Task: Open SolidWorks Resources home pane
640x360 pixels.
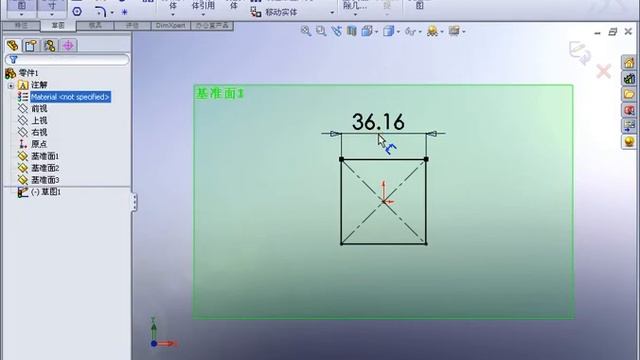Action: pos(629,62)
